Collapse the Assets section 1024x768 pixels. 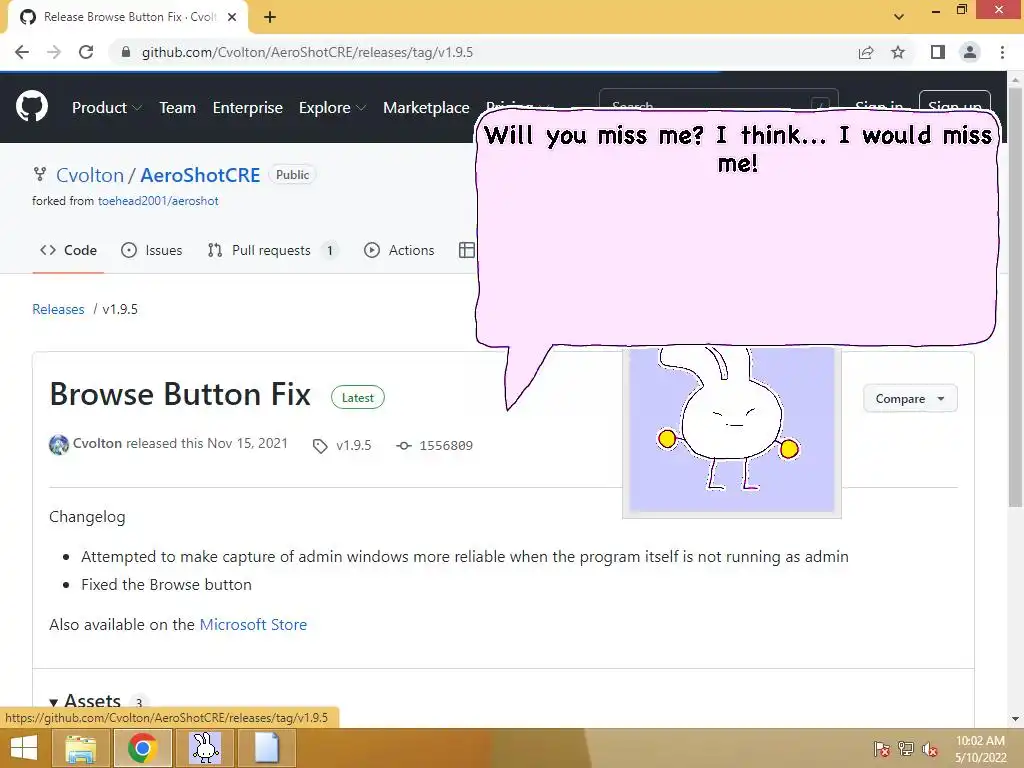pos(85,702)
